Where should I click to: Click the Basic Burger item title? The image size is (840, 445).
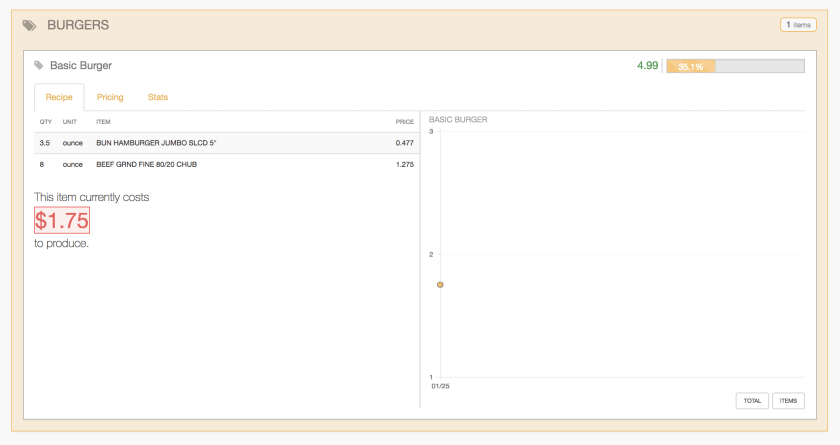click(81, 65)
